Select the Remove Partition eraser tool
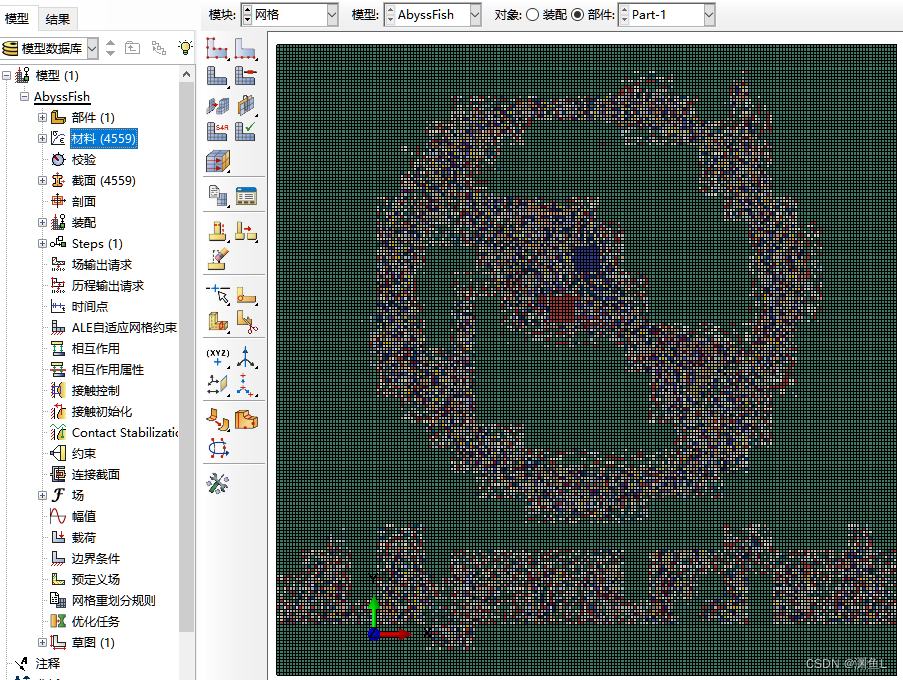This screenshot has height=680, width=903. tap(218, 259)
